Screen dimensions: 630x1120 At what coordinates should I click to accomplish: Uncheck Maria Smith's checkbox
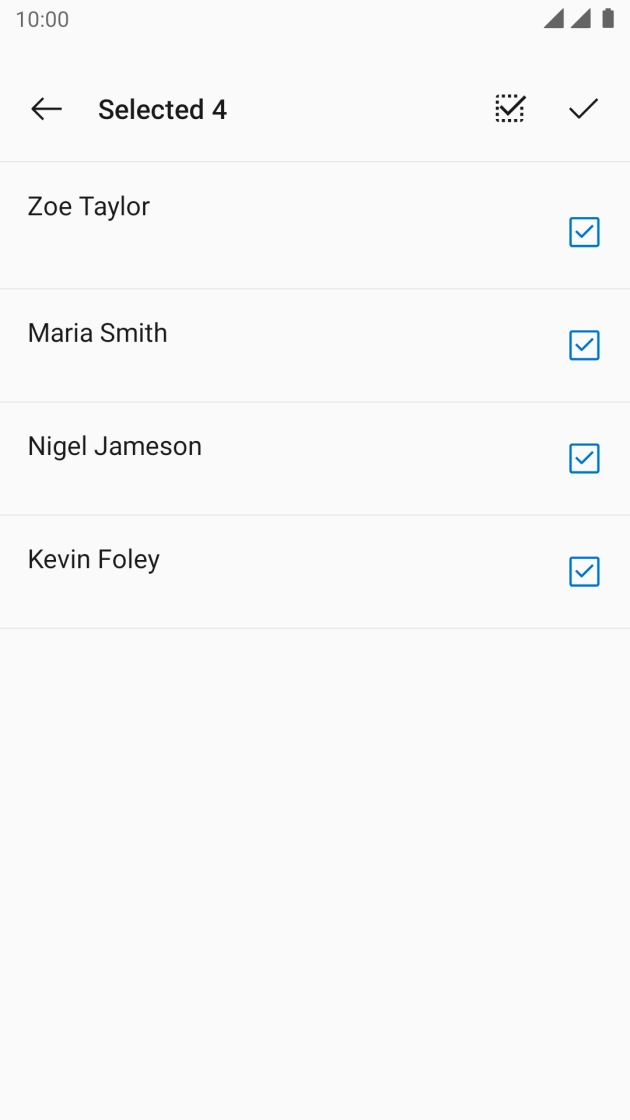[584, 345]
